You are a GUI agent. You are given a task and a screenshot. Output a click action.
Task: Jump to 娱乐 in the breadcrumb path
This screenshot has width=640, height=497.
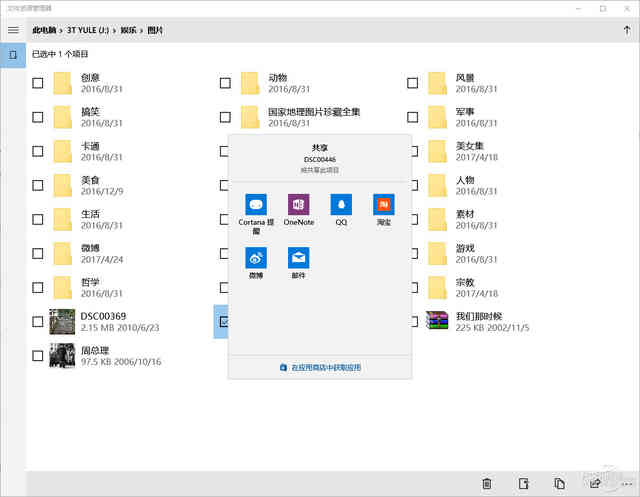point(128,30)
